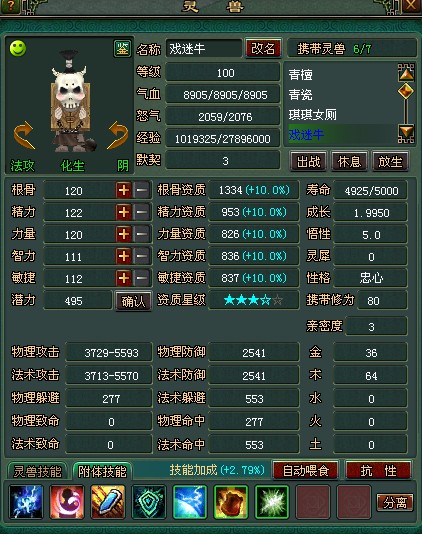422x534 pixels.
Task: Click the 出战 deploy button
Action: [309, 162]
